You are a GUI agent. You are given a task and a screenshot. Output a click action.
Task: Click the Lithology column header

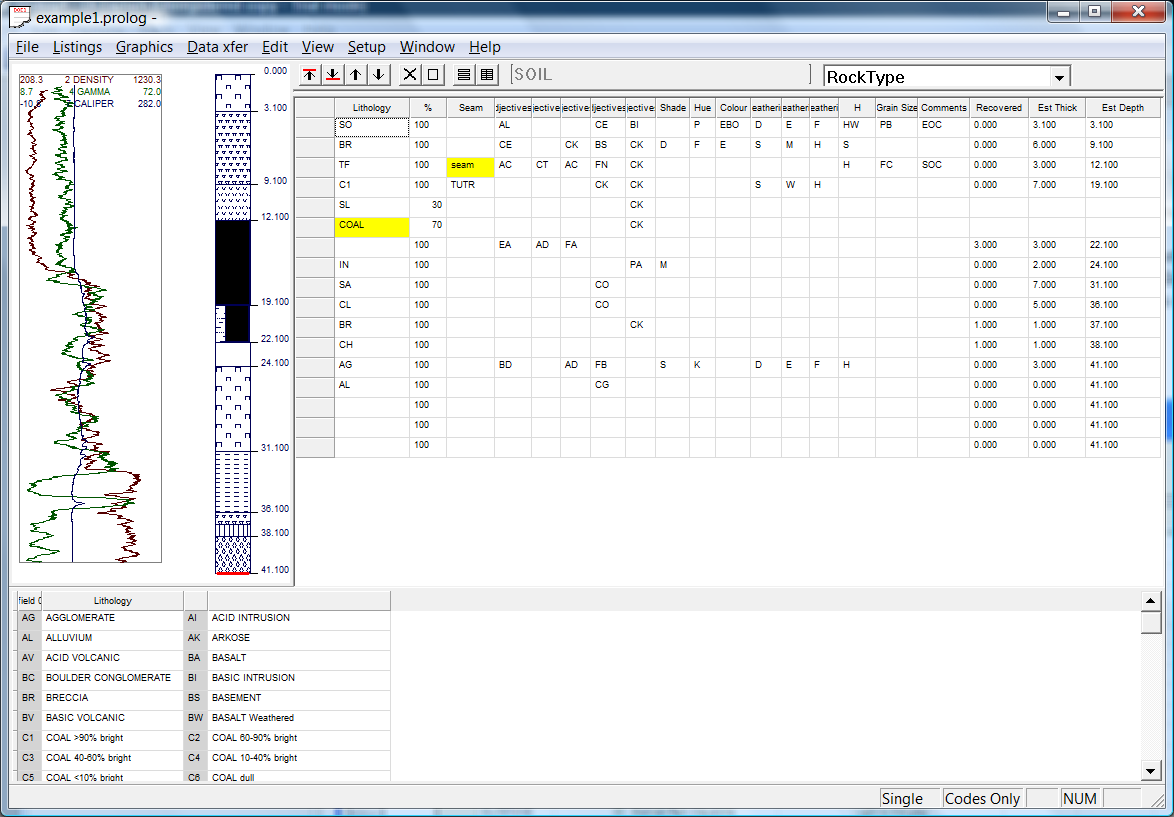[x=372, y=108]
